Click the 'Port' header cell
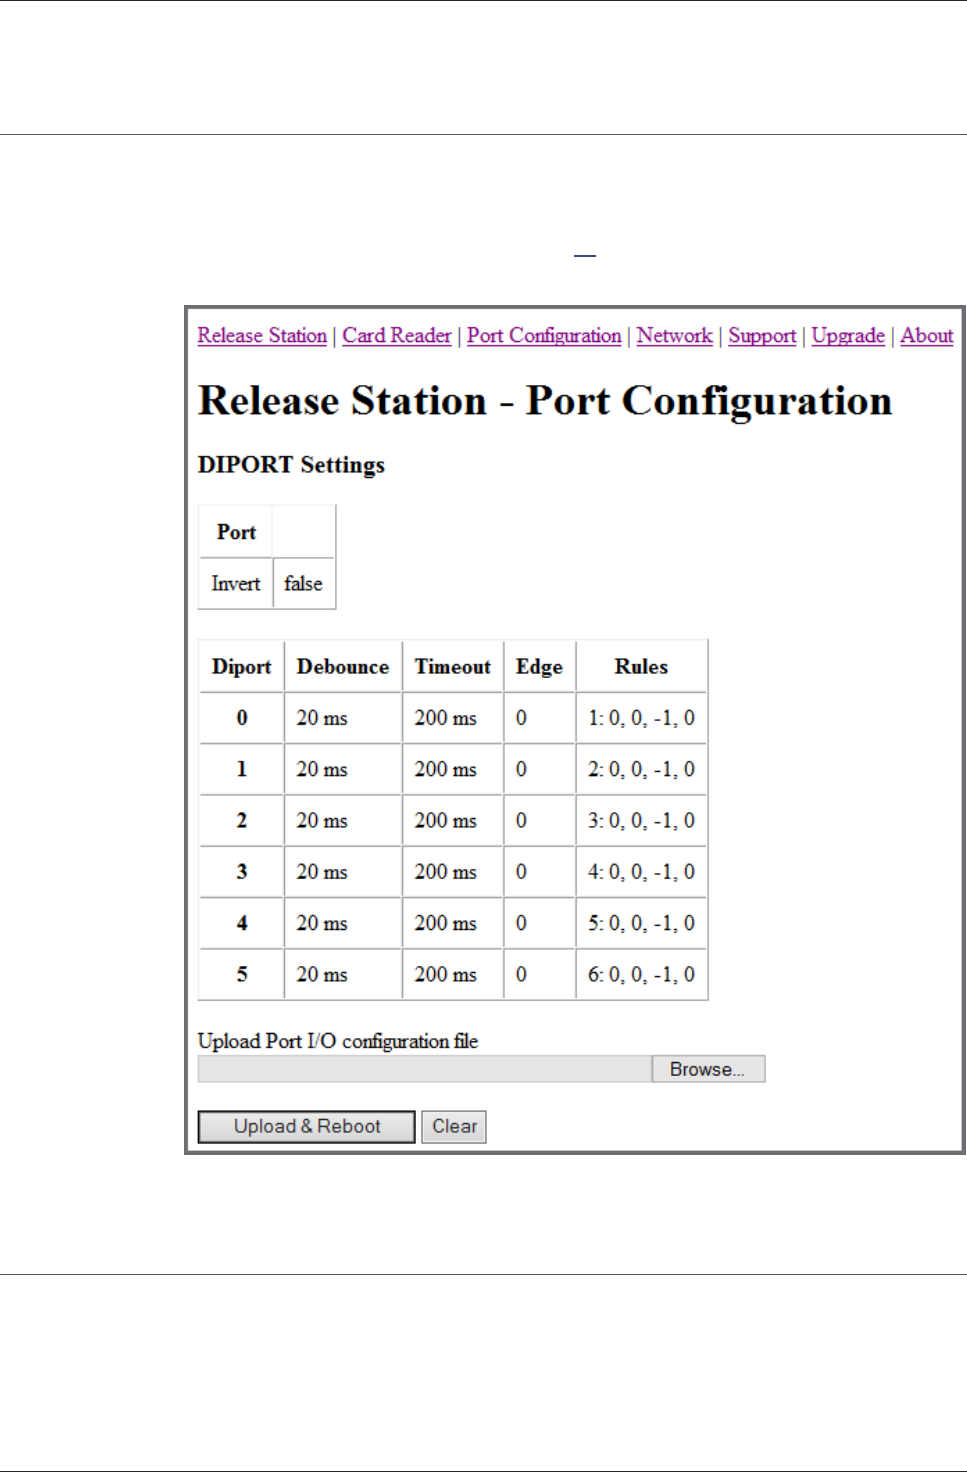 pyautogui.click(x=236, y=532)
